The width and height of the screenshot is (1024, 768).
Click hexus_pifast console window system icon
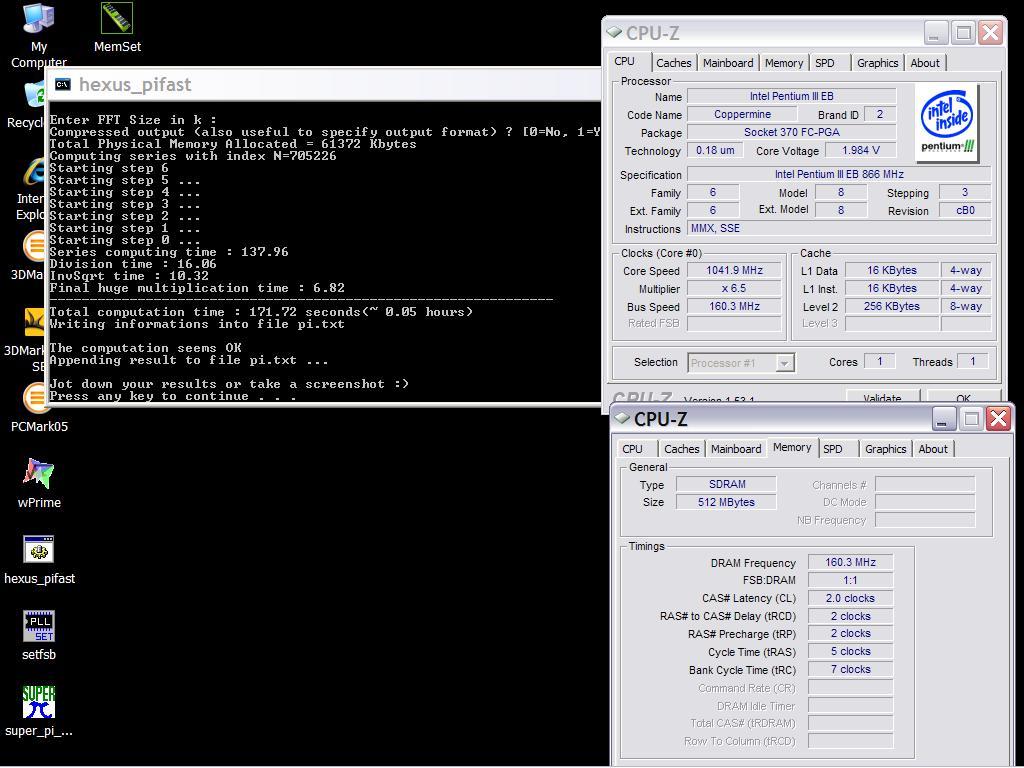[x=63, y=84]
